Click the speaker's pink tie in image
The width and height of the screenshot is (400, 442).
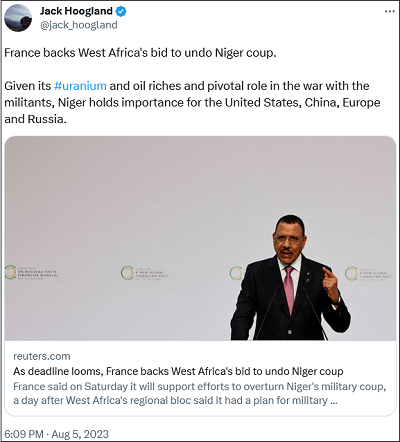289,289
